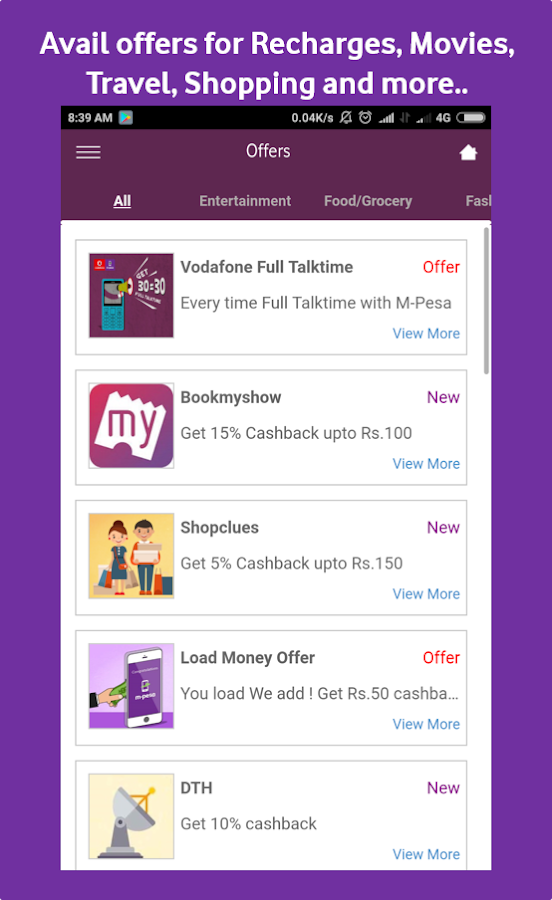View more on Bookmyshow cashback offer
The image size is (552, 900).
pyautogui.click(x=426, y=464)
